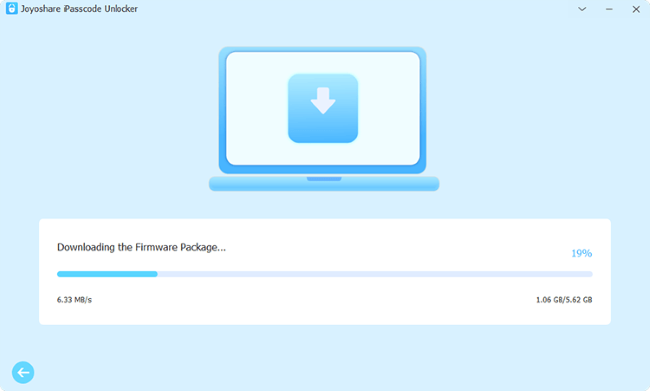The height and width of the screenshot is (391, 650).
Task: Click the 6.33 MB/s download speed
Action: coord(74,299)
